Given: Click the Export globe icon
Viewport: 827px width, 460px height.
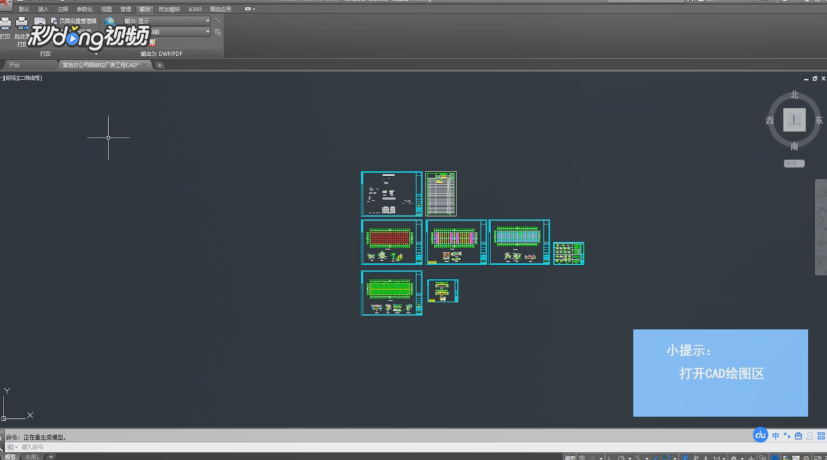Looking at the screenshot, I should click(109, 22).
